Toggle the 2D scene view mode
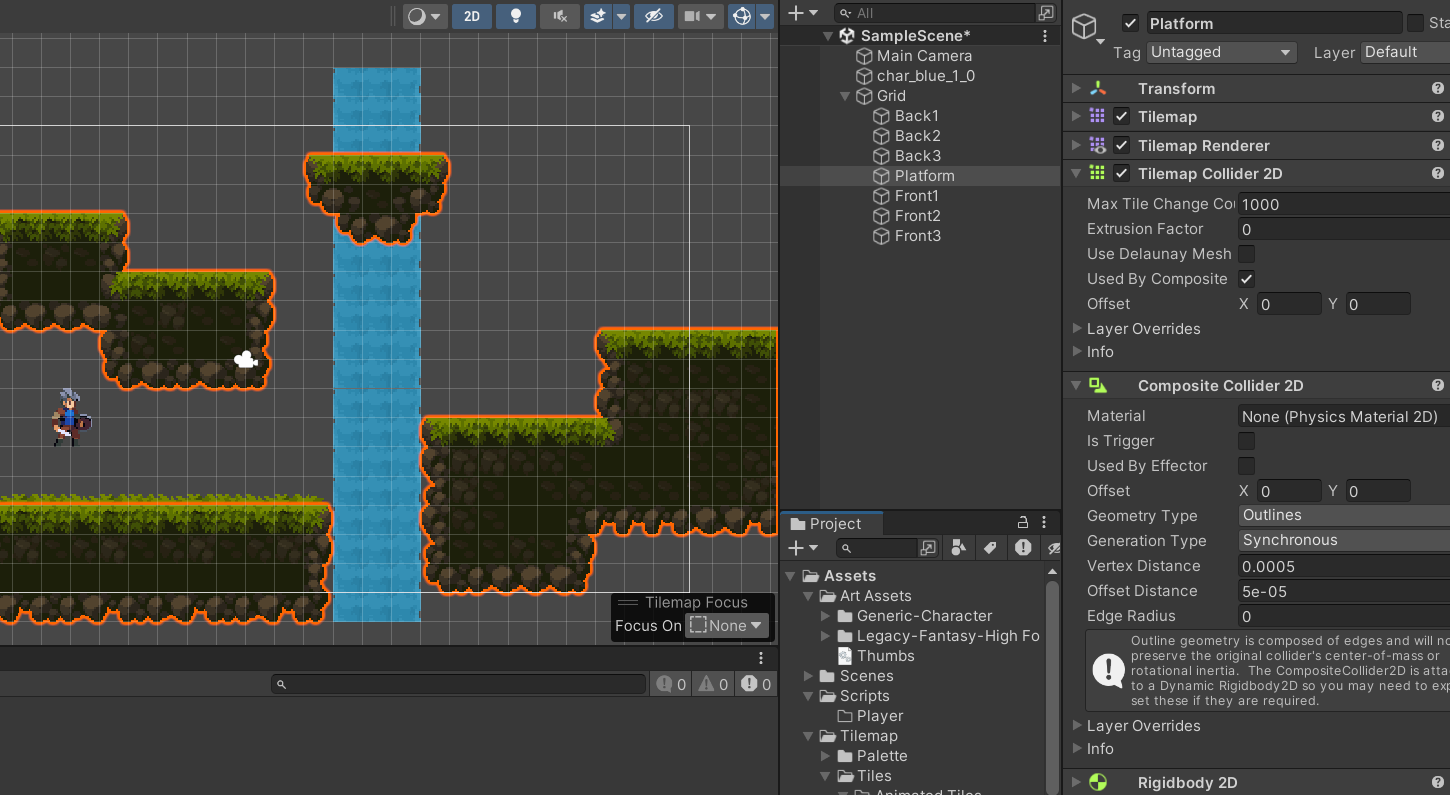This screenshot has width=1450, height=795. [472, 16]
